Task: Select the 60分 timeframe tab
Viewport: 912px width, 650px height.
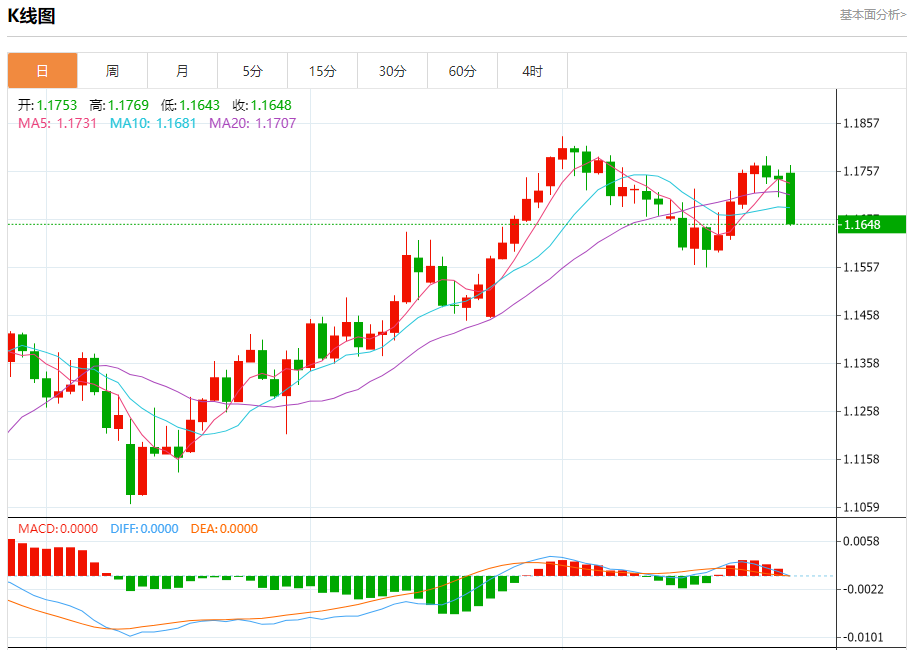Action: (462, 71)
